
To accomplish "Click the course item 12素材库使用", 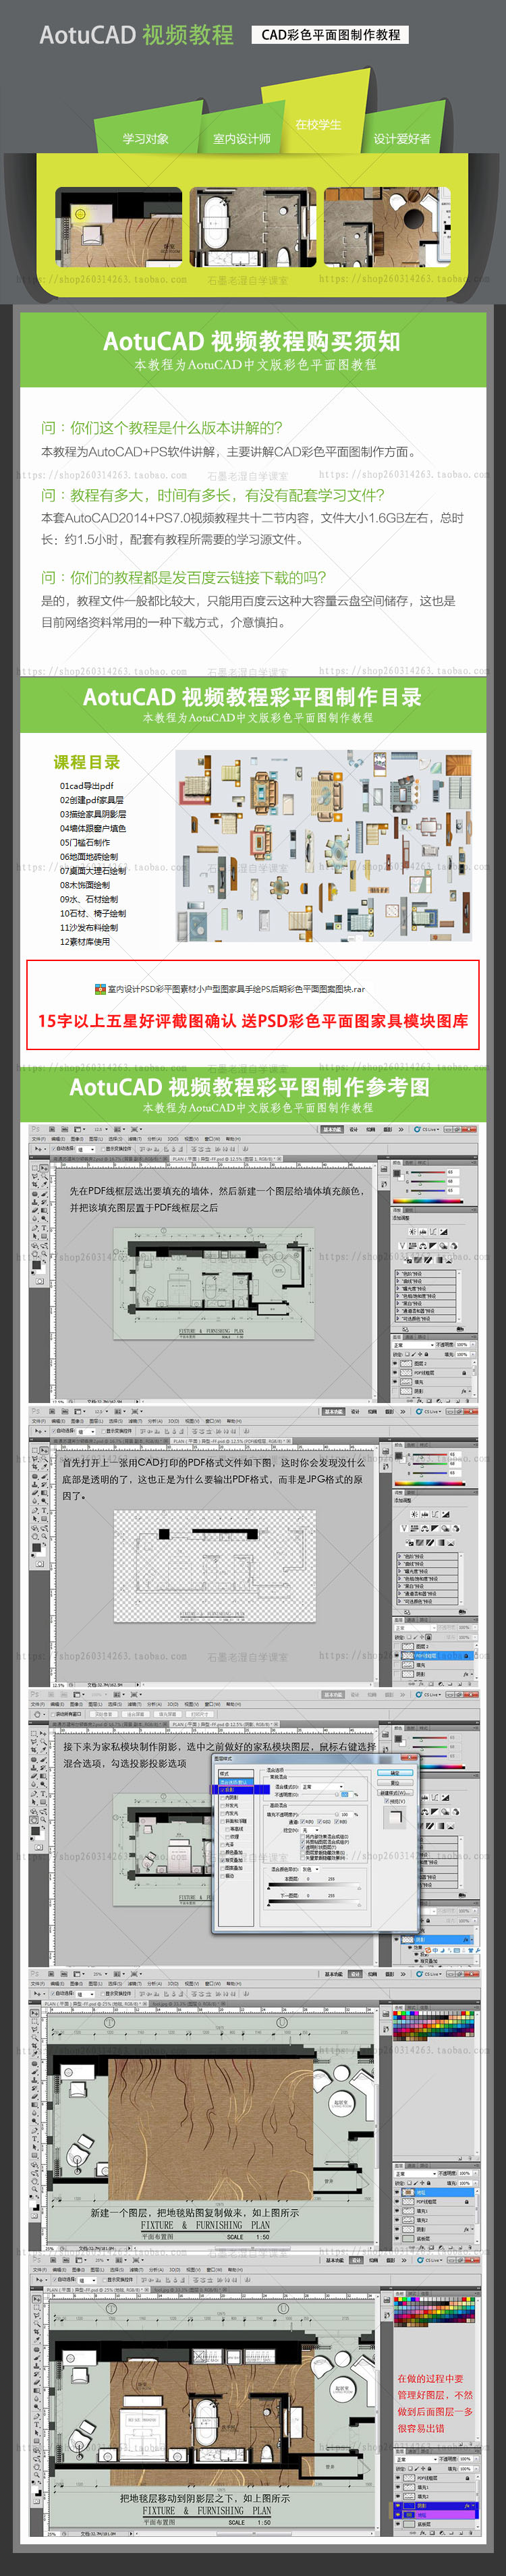I will tap(85, 942).
